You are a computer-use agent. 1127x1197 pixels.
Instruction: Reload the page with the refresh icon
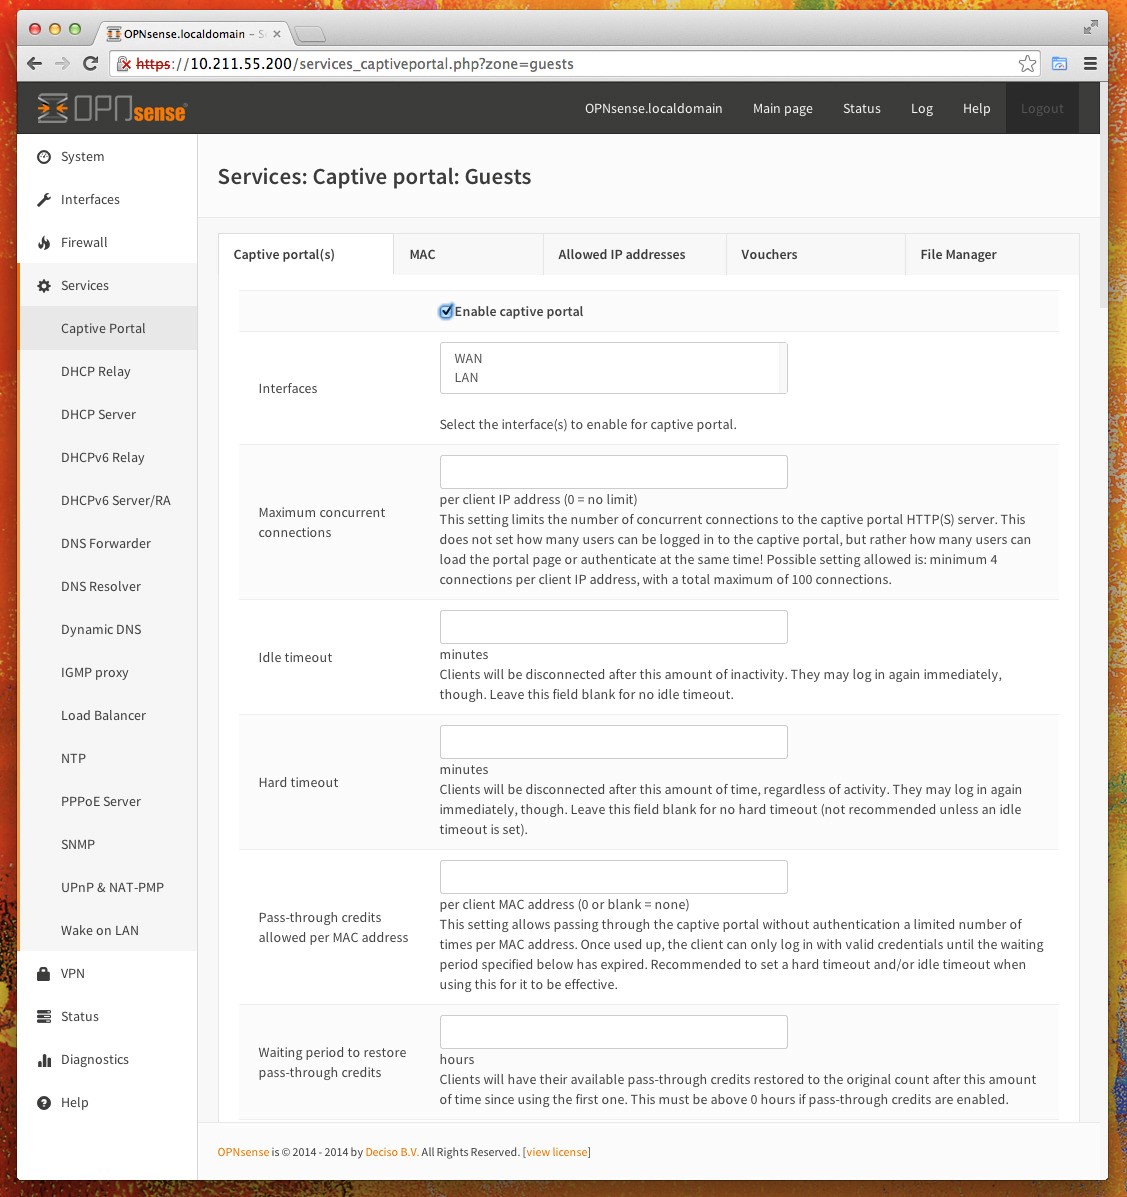[x=90, y=63]
